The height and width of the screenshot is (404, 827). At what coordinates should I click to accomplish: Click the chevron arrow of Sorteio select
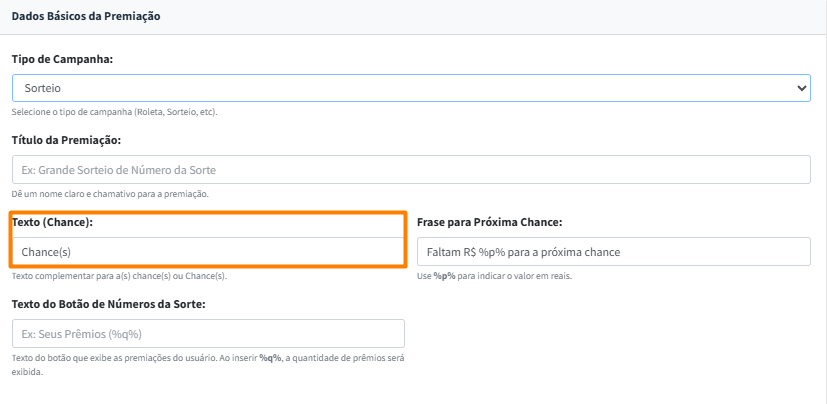[801, 89]
